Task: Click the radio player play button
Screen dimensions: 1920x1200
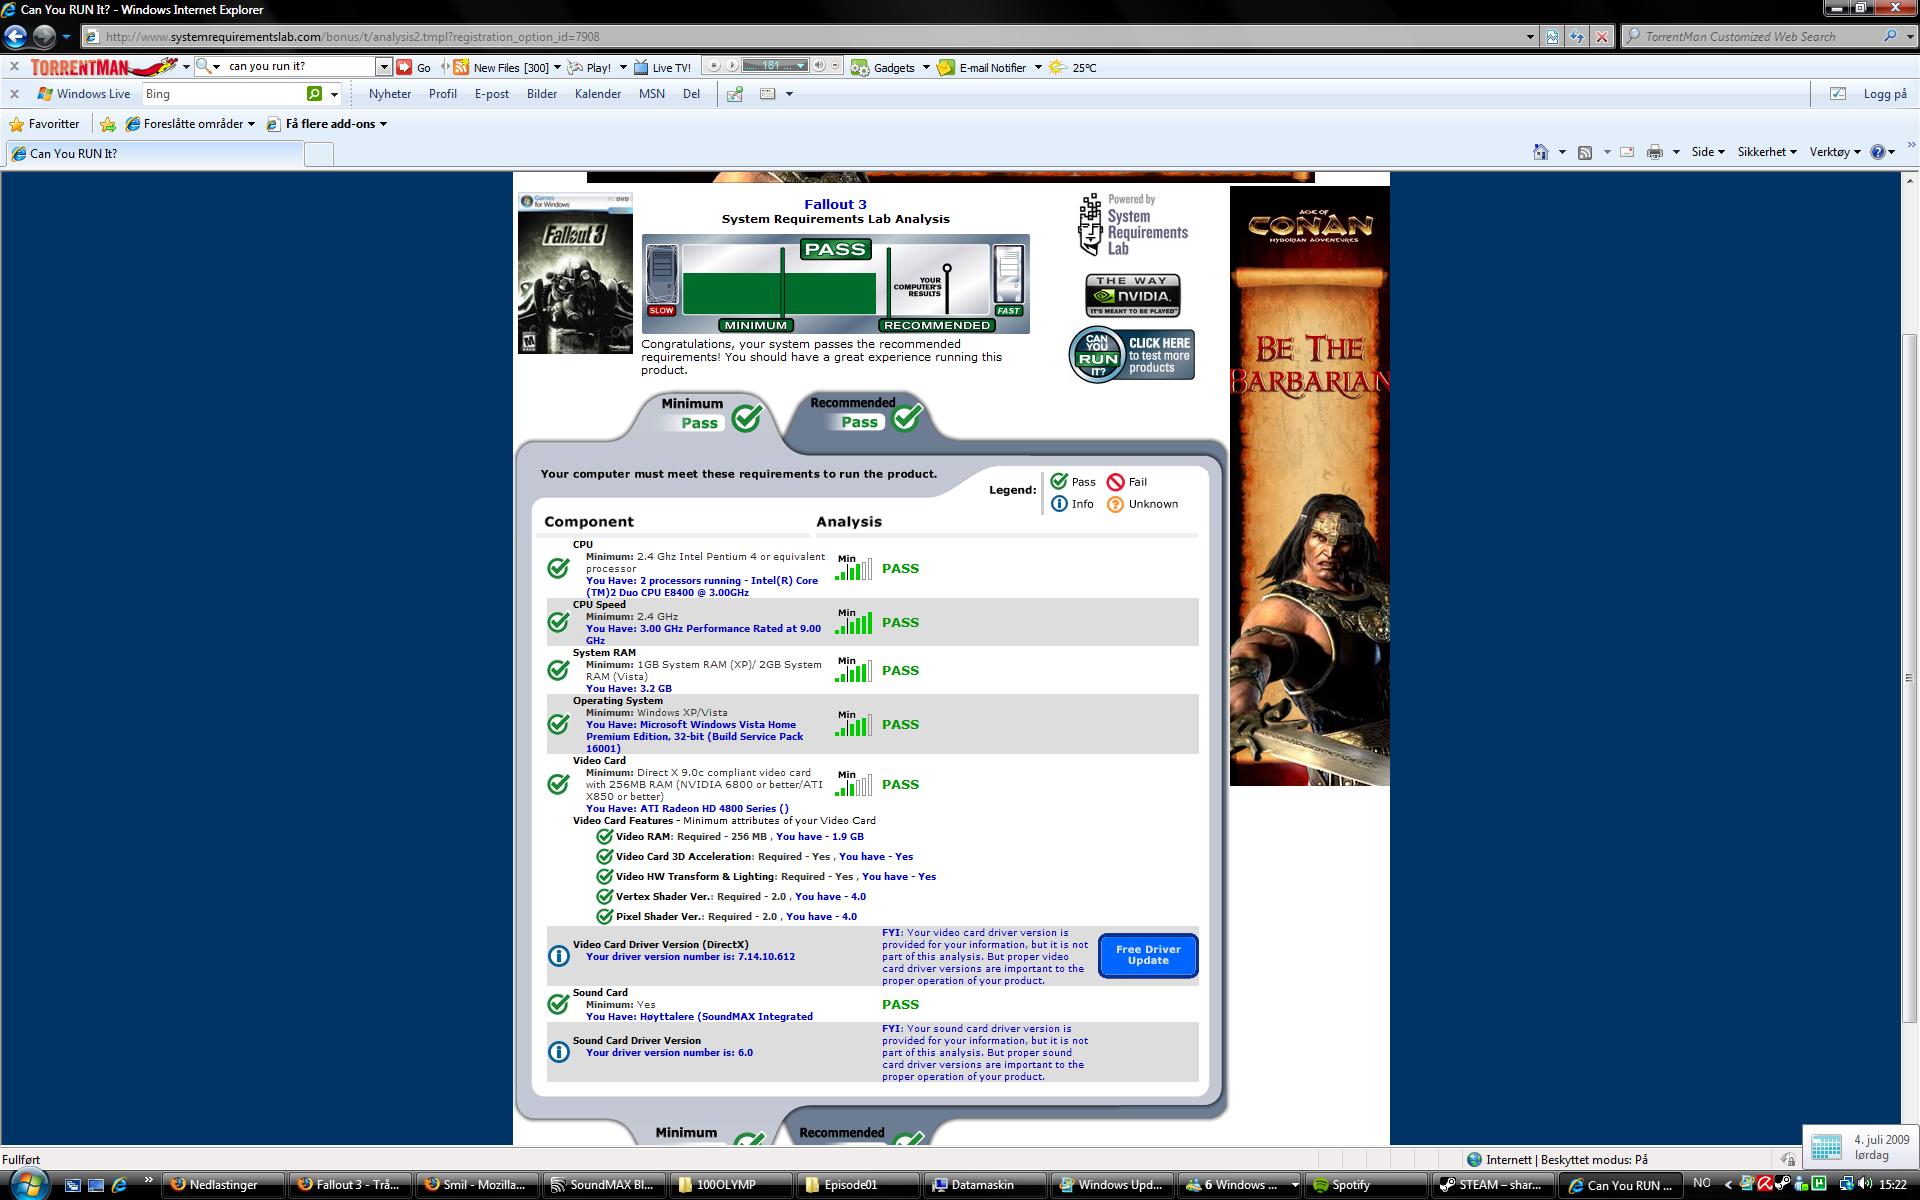Action: click(x=732, y=65)
